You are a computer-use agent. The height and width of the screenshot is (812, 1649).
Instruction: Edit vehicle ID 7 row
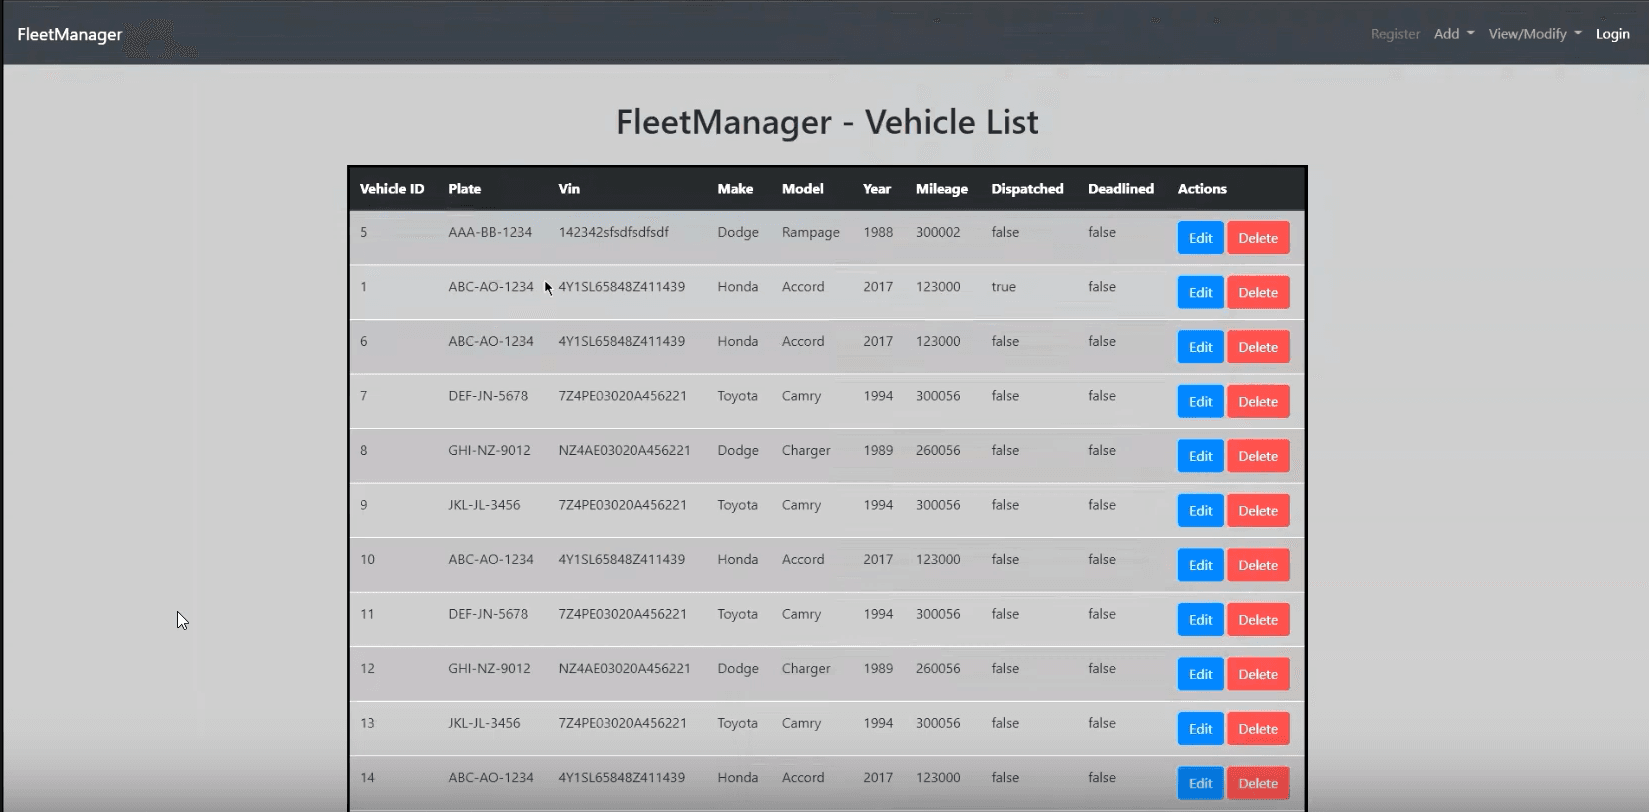(x=1201, y=402)
